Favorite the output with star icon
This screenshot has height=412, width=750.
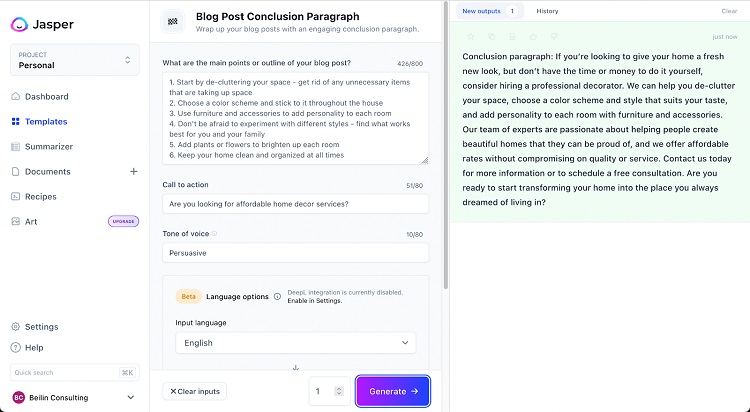(x=471, y=36)
